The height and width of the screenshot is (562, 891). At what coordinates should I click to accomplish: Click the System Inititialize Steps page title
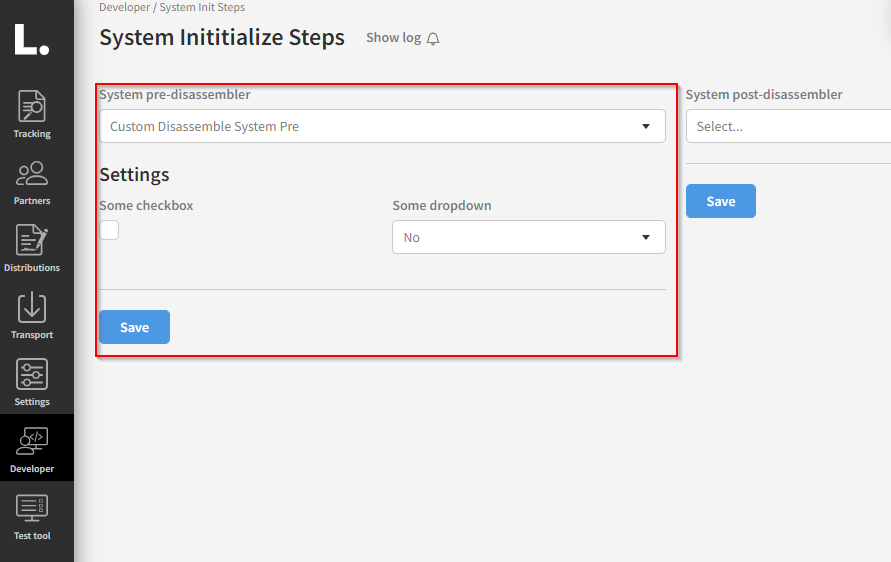click(222, 38)
